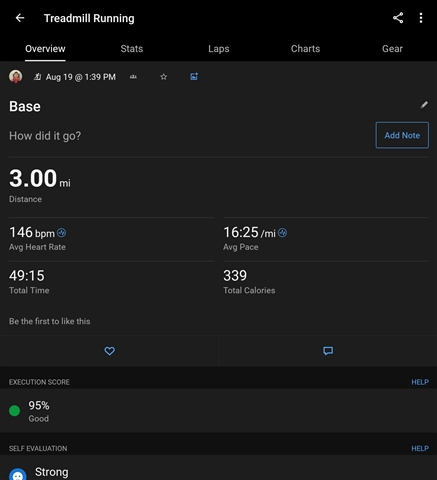
Task: Open the privacy audience icon
Action: (133, 77)
